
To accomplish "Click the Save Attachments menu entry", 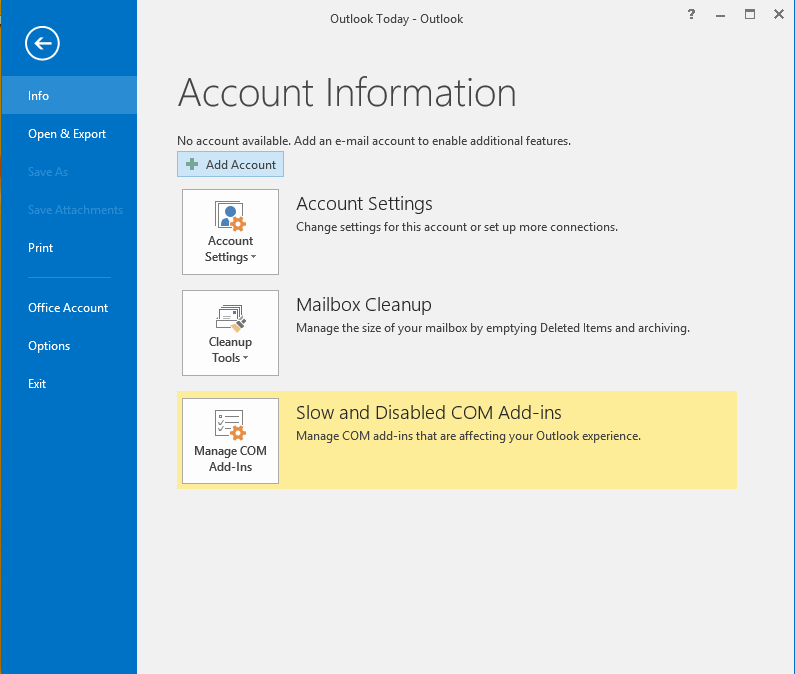I will pyautogui.click(x=69, y=210).
